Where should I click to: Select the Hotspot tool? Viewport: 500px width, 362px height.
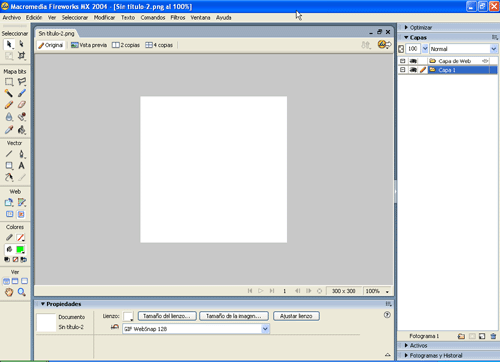[9, 202]
